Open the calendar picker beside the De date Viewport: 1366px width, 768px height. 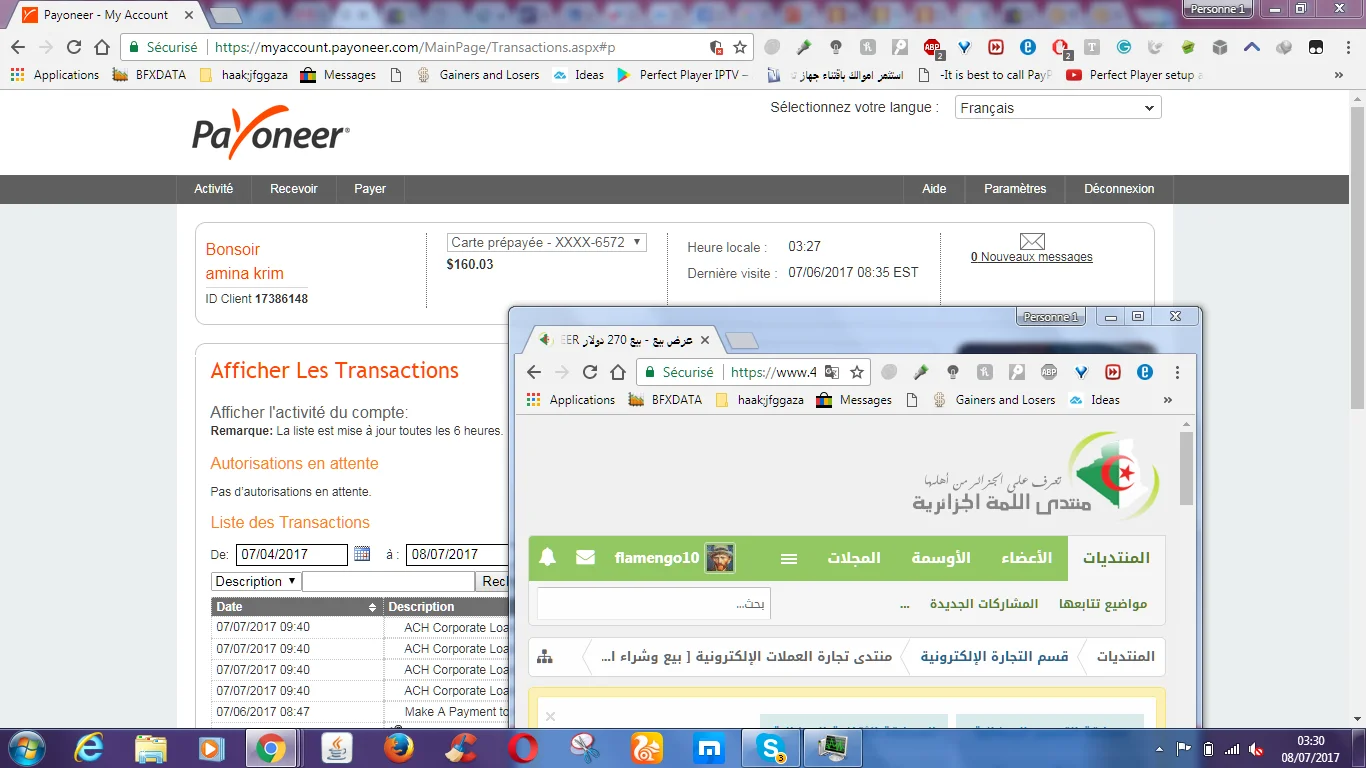pos(362,554)
